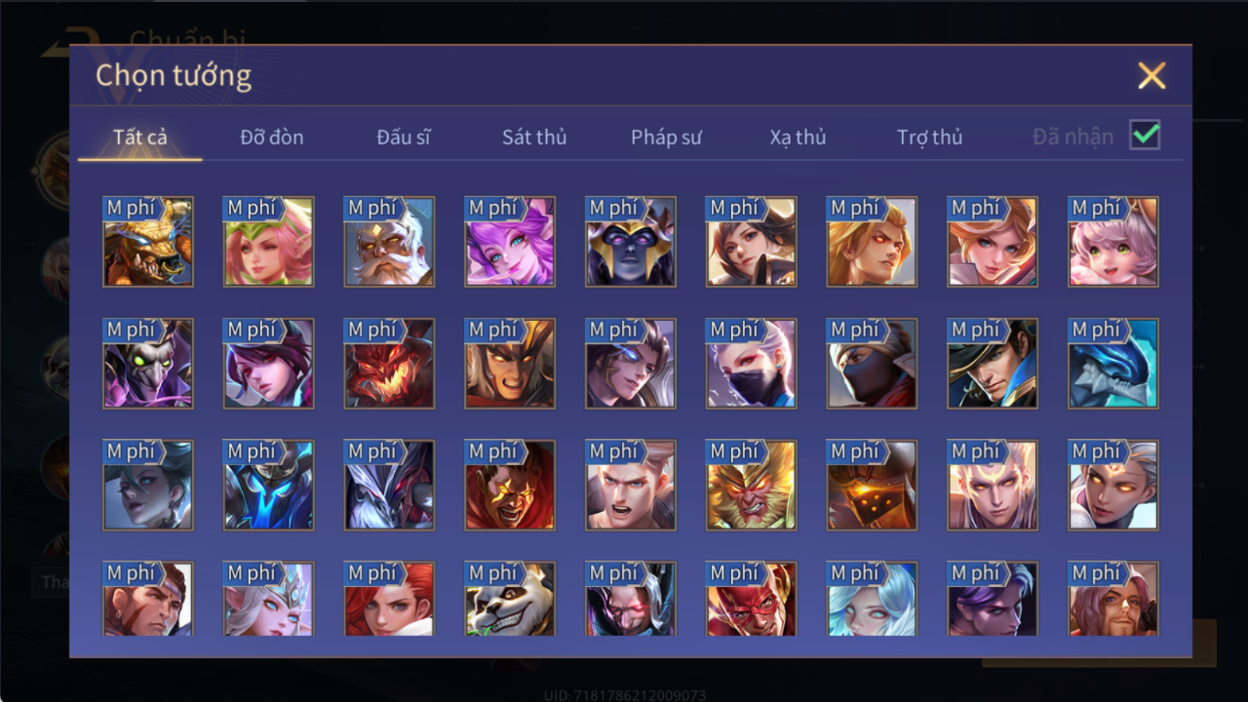
Task: Pick the white-bearded old man hero
Action: 389,242
